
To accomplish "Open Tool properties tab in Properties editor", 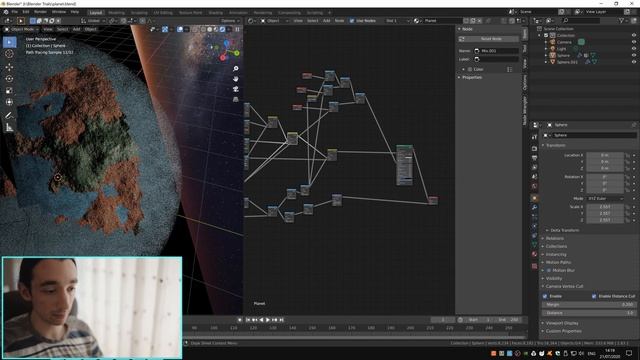I will click(535, 137).
